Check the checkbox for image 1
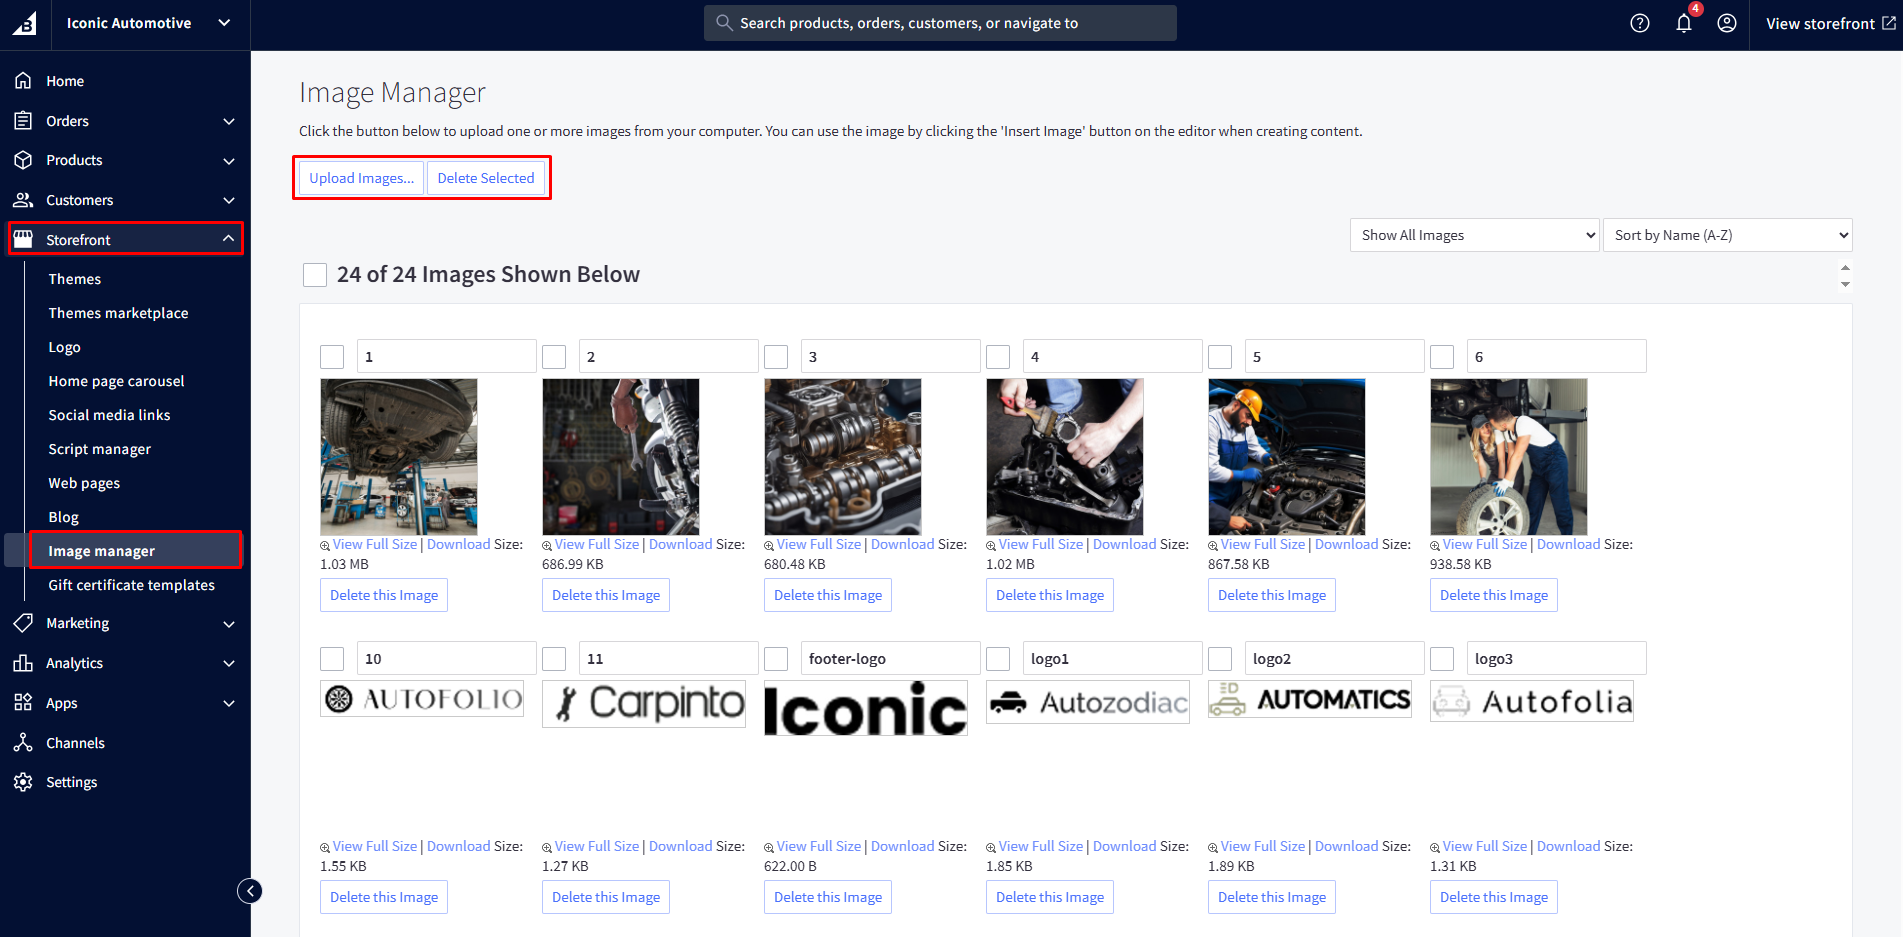Image resolution: width=1903 pixels, height=937 pixels. [x=332, y=357]
